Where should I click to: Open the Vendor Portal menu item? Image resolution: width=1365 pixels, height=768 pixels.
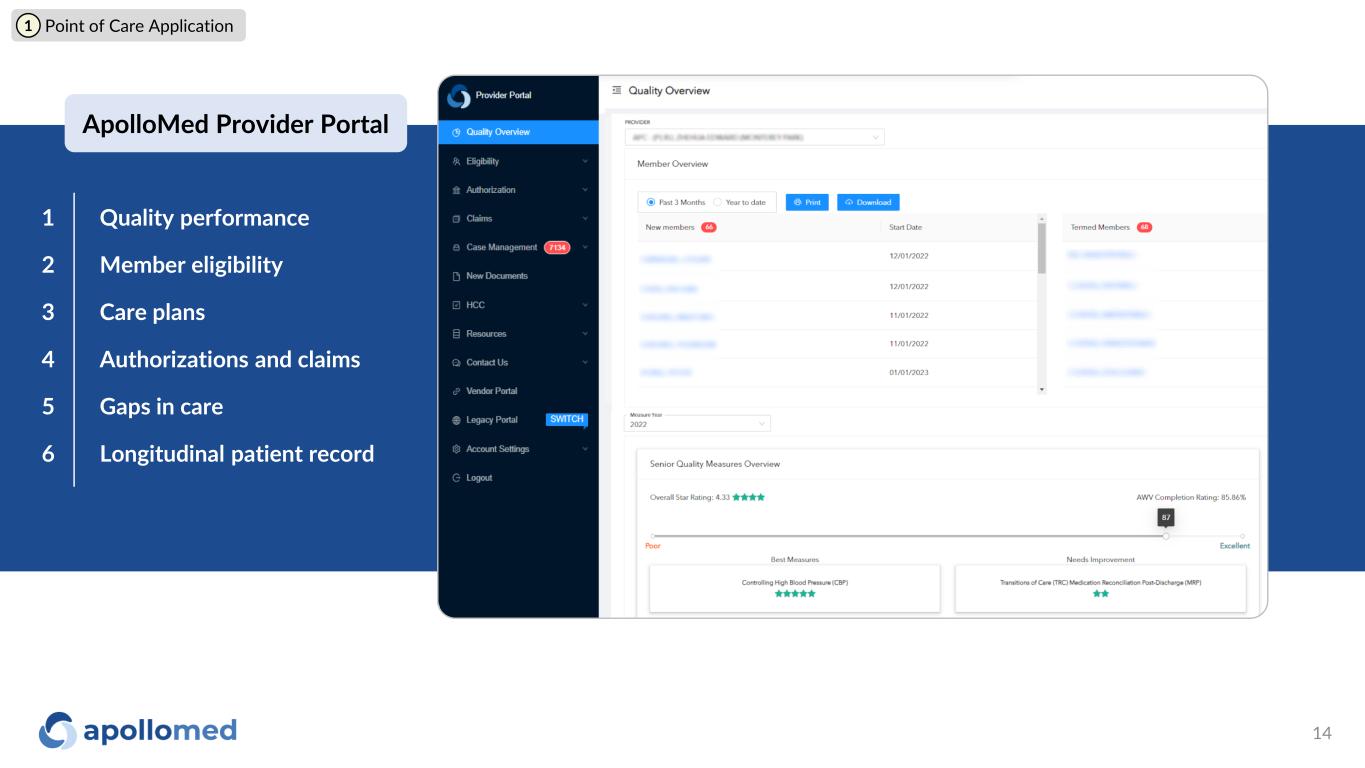pyautogui.click(x=518, y=391)
